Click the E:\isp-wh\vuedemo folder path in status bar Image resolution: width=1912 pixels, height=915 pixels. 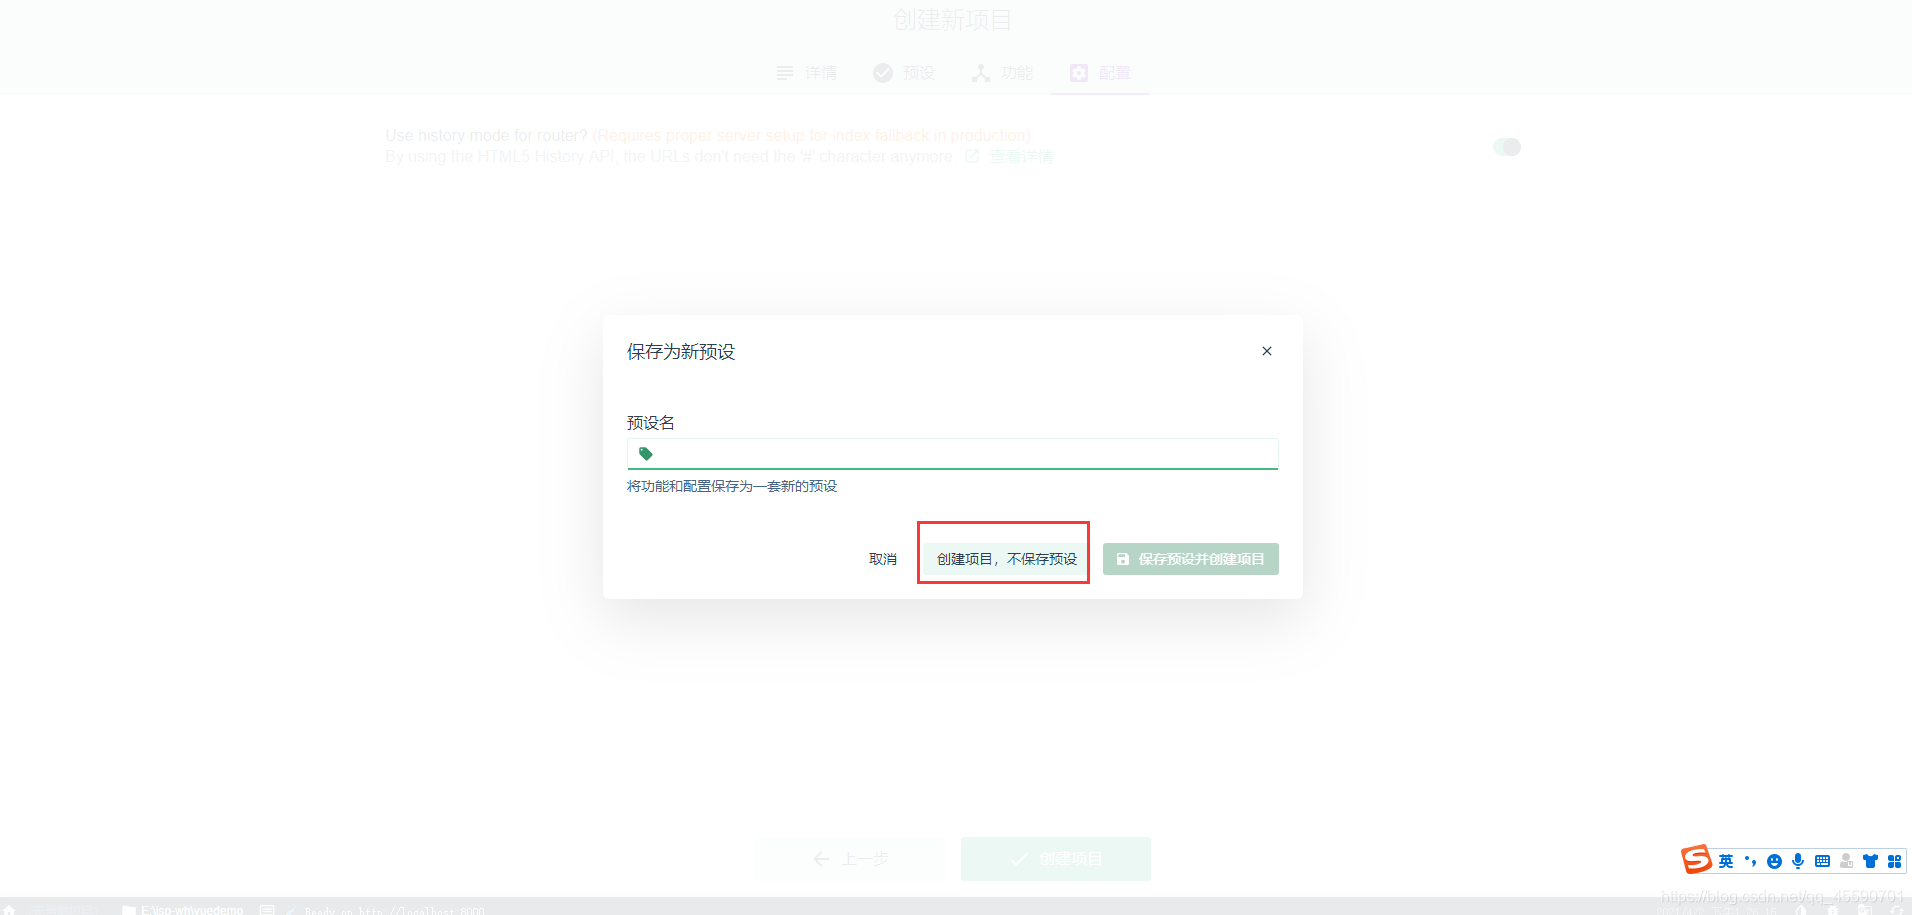pos(183,910)
